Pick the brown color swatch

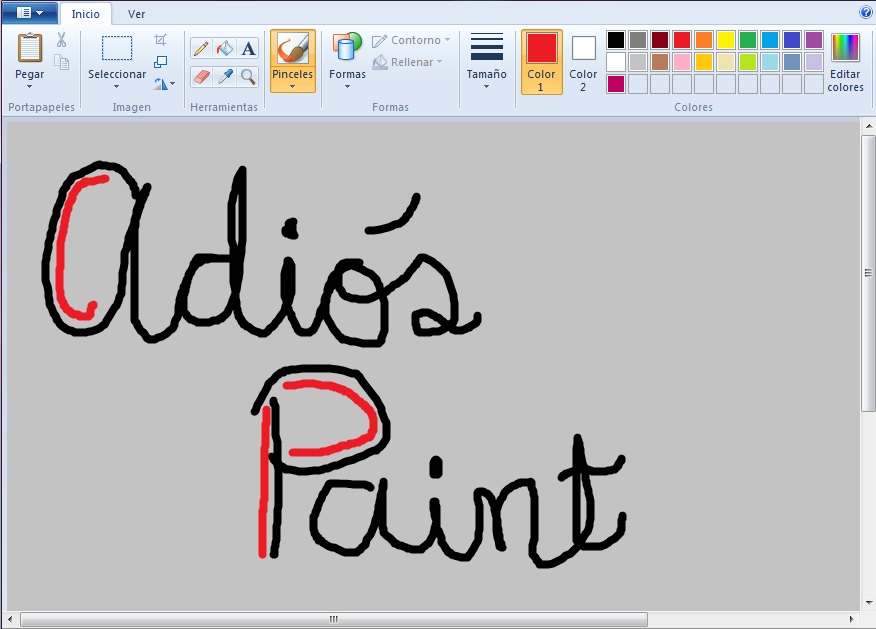click(660, 62)
